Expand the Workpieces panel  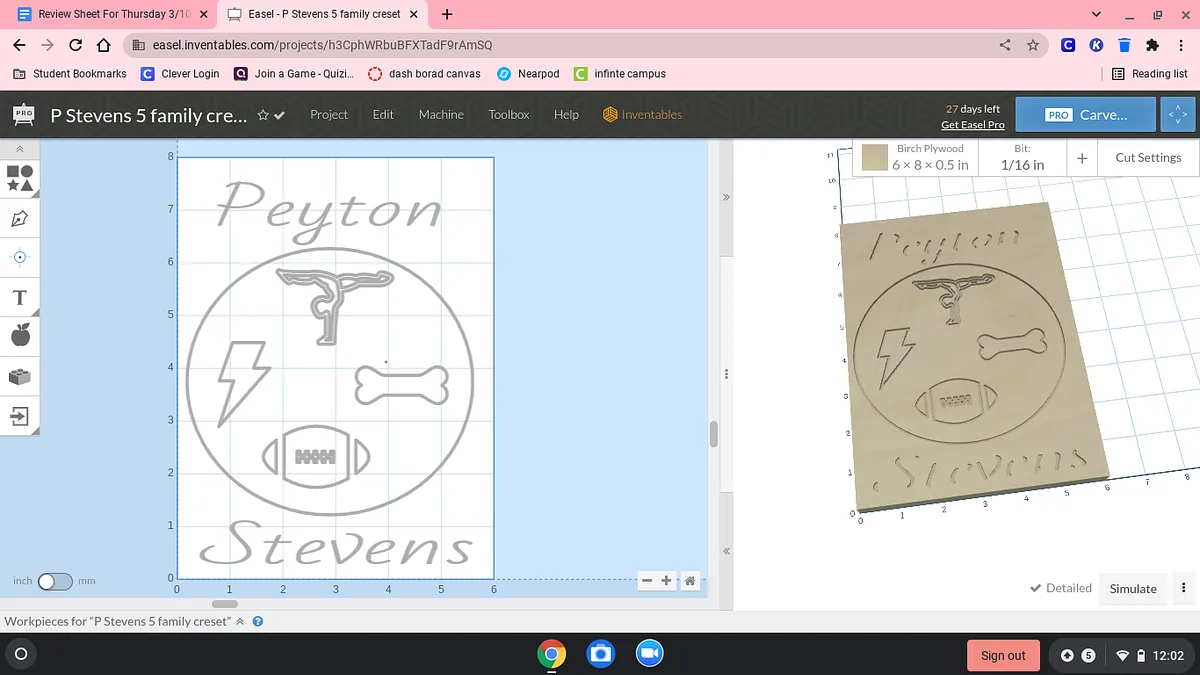coord(240,621)
